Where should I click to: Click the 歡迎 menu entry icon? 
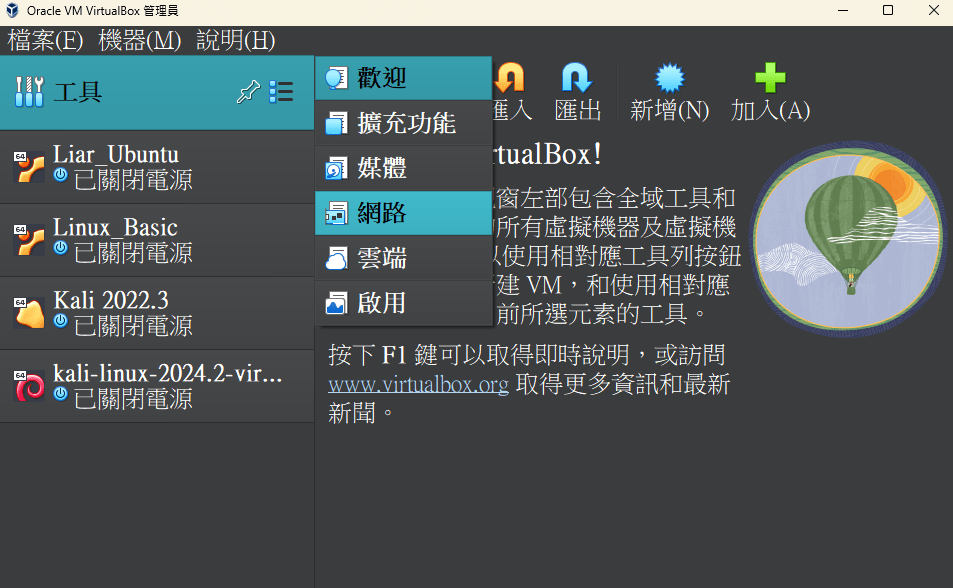(336, 78)
